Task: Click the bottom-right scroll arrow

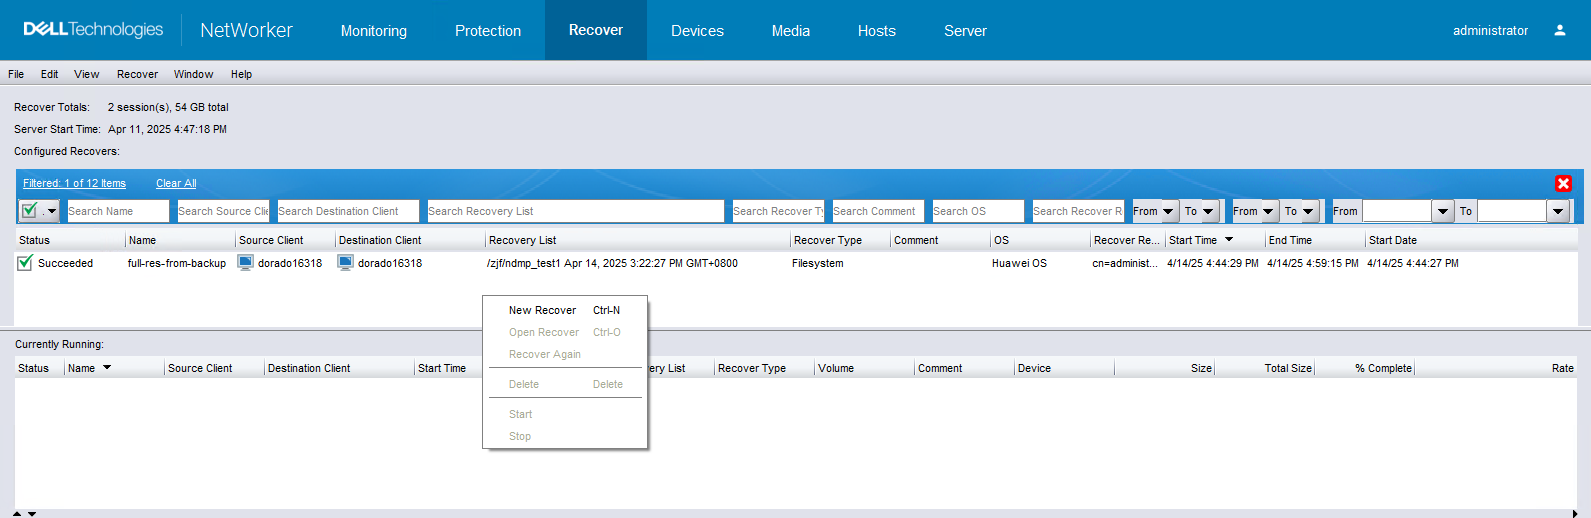Action: [x=1575, y=513]
